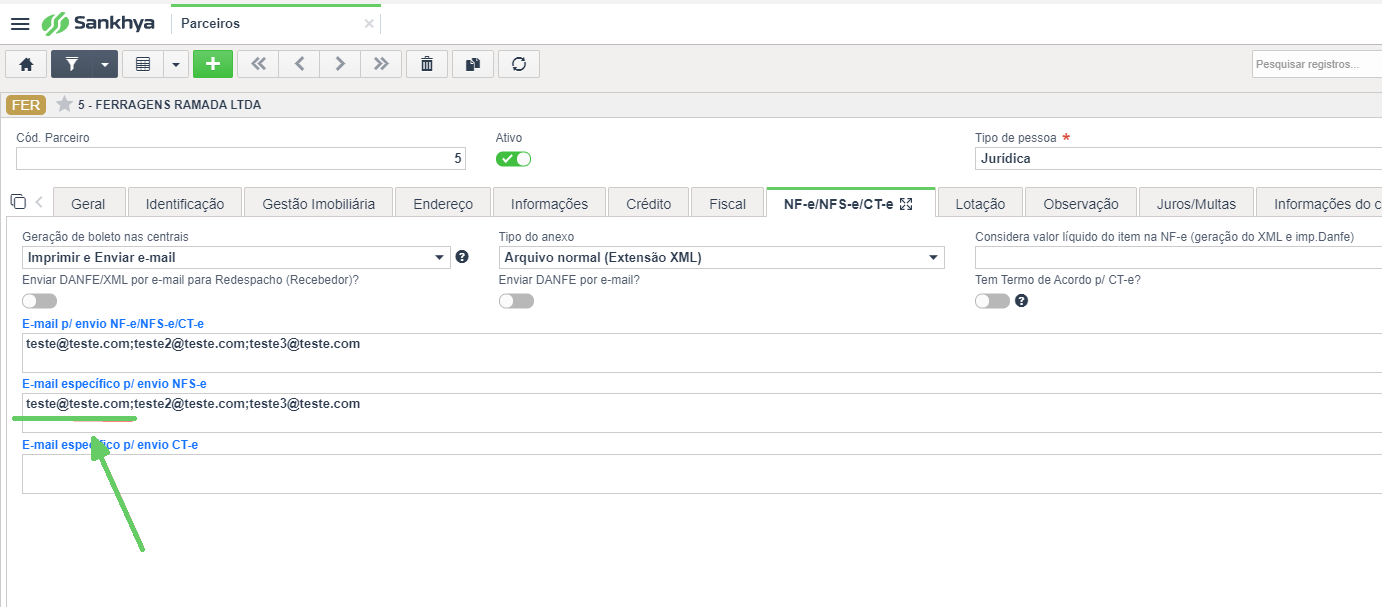Show help for Termo de Acordo CT-e
1382x607 pixels.
tap(1021, 300)
